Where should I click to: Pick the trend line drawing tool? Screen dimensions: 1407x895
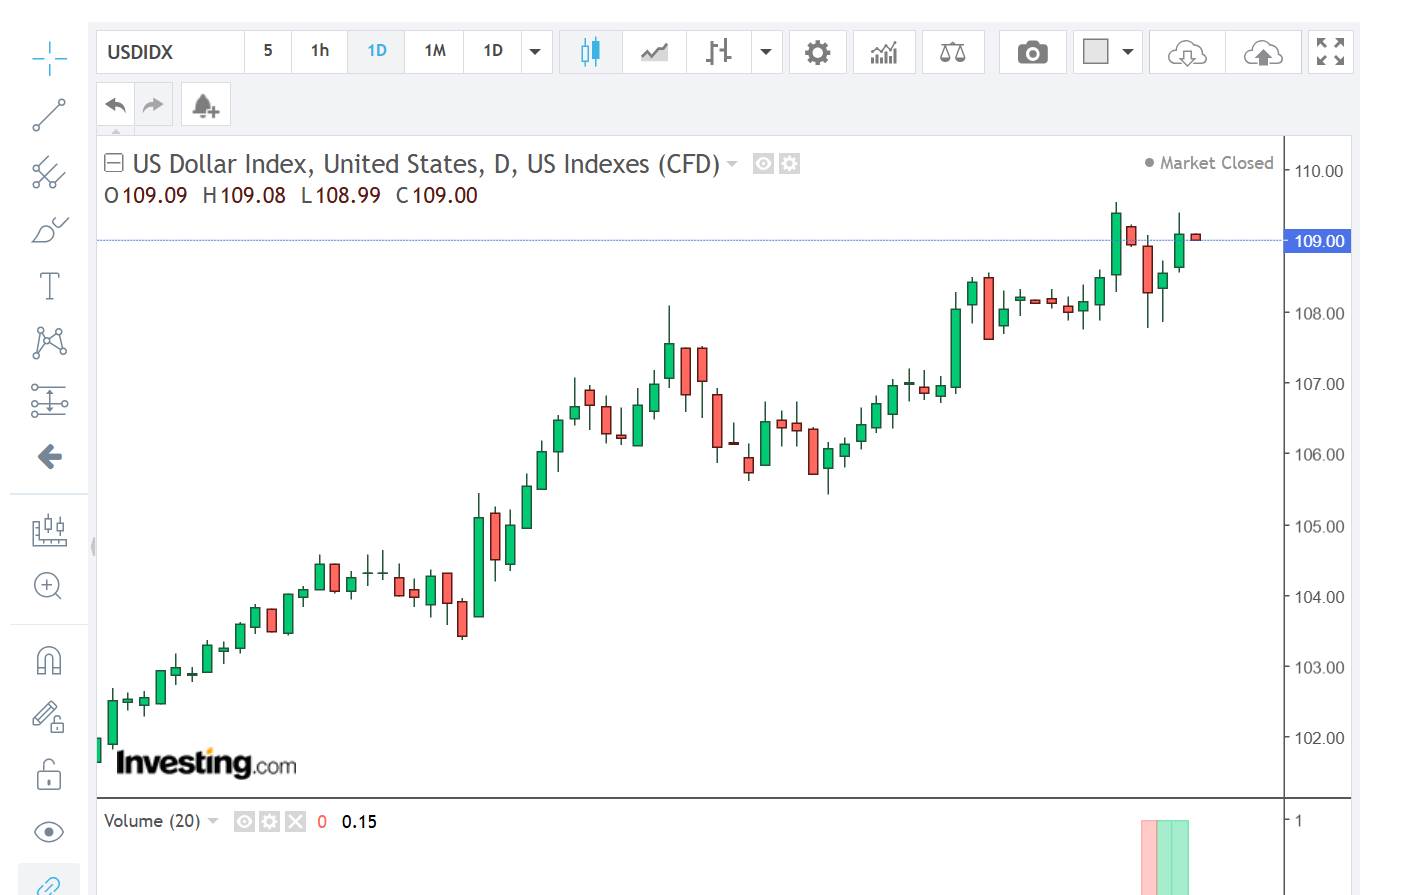(49, 115)
